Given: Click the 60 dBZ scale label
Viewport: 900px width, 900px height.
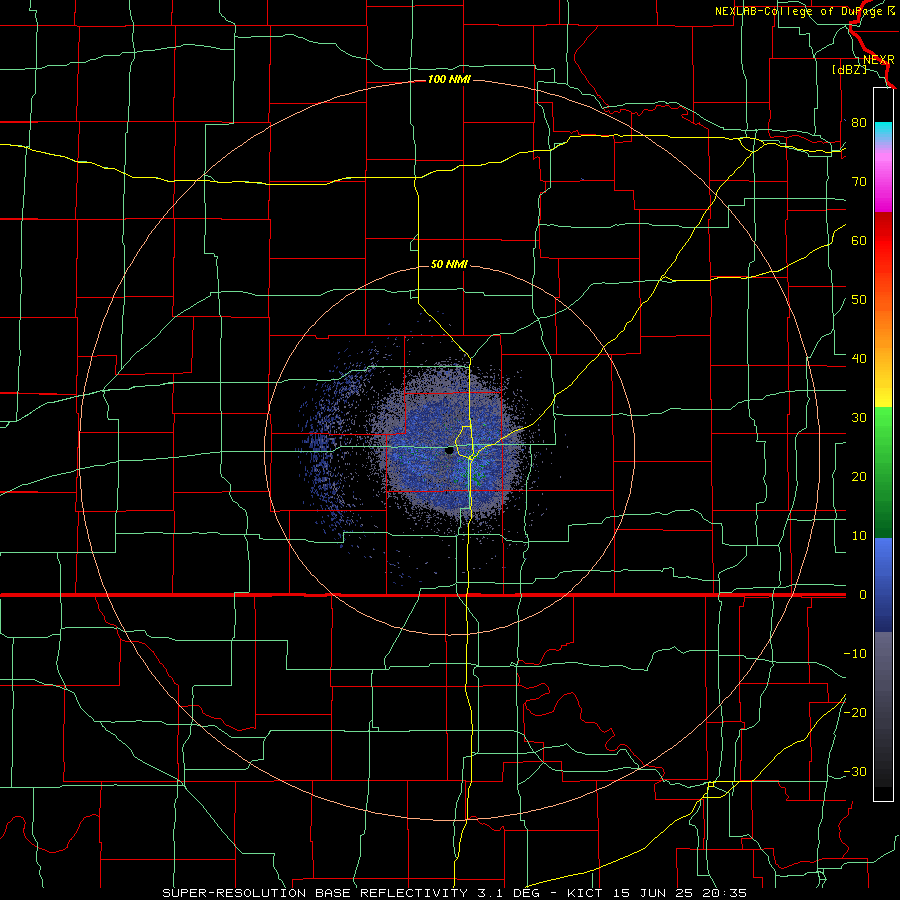Looking at the screenshot, I should 859,240.
